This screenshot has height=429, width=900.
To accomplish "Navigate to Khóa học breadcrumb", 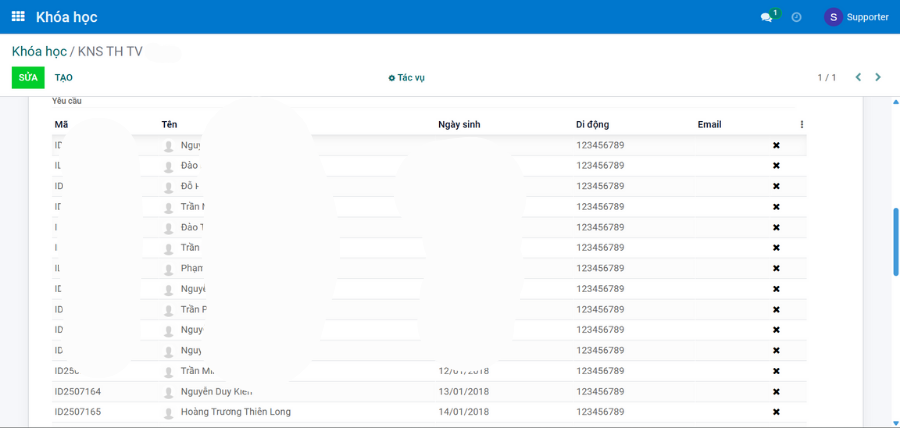I will [39, 51].
